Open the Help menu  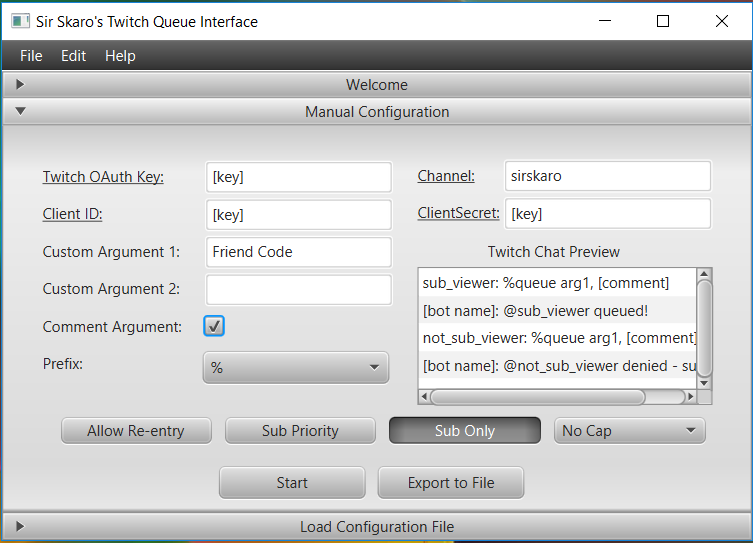tap(120, 56)
